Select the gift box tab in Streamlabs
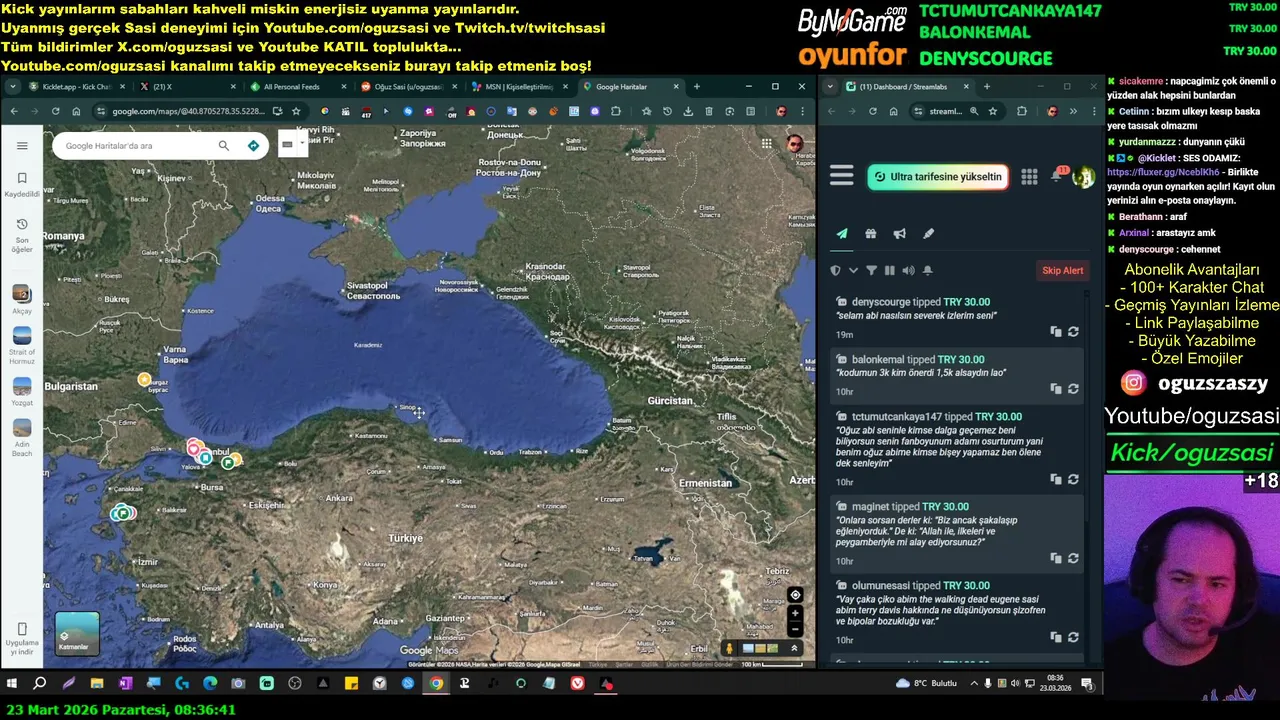This screenshot has width=1280, height=720. pyautogui.click(x=871, y=234)
